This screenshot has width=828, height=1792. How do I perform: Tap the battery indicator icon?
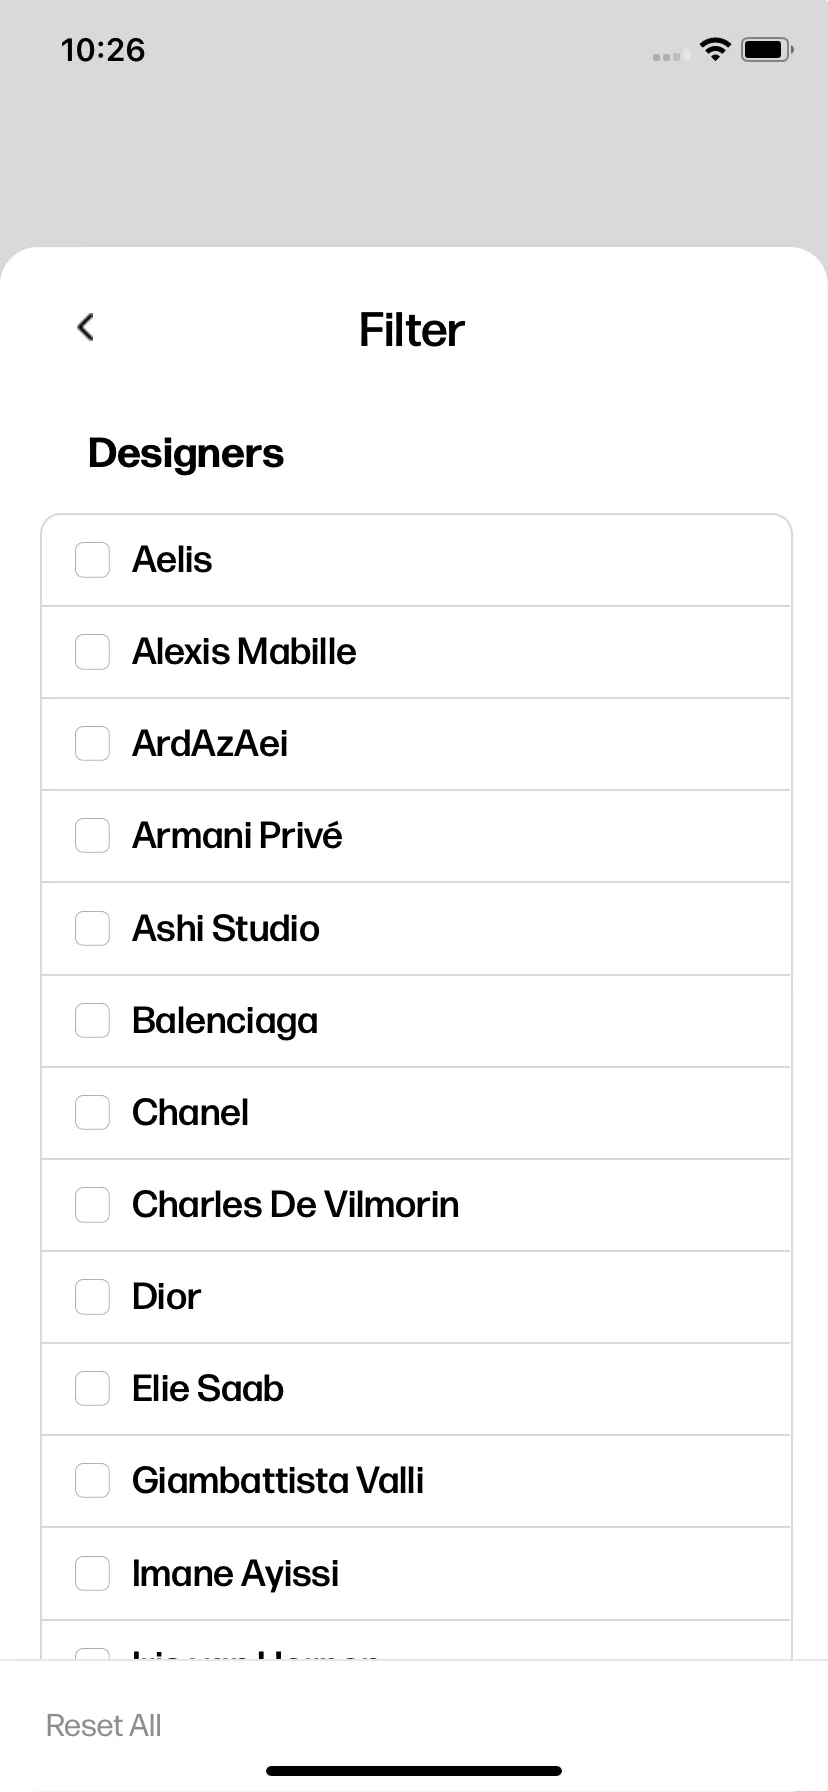(768, 49)
